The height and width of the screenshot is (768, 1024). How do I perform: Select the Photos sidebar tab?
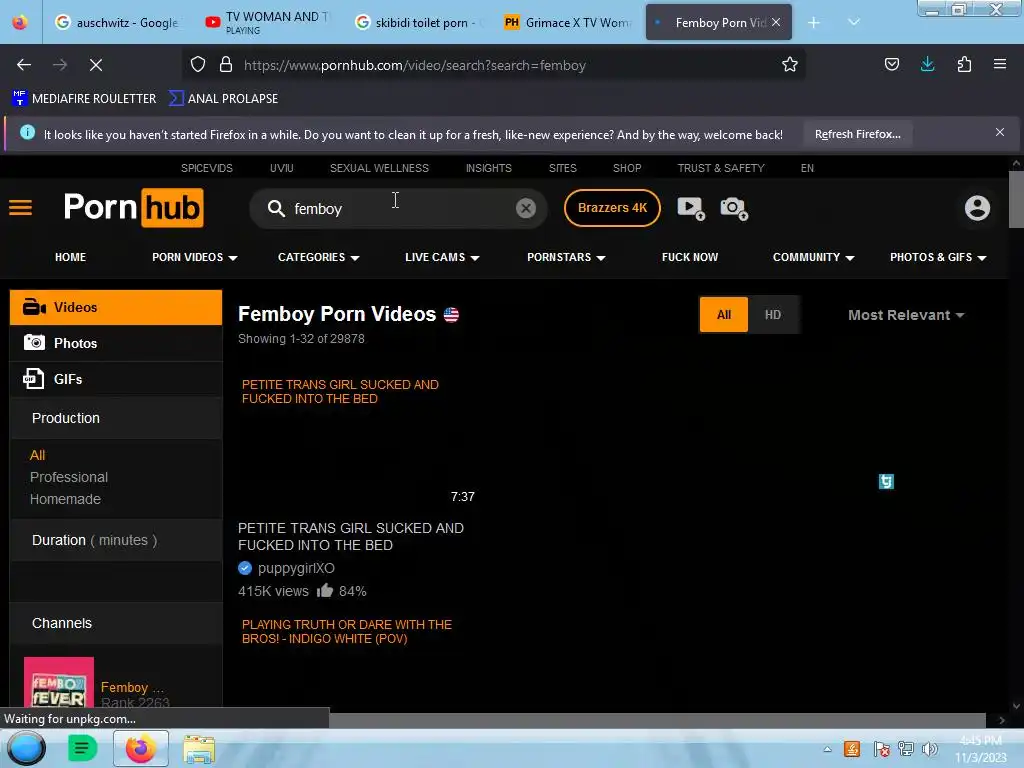(x=116, y=343)
